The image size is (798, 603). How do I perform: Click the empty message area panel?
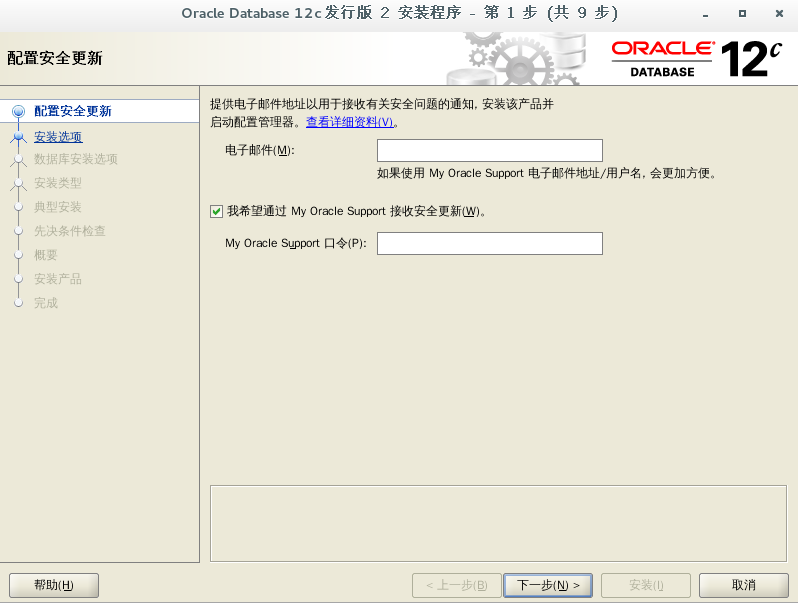[498, 524]
